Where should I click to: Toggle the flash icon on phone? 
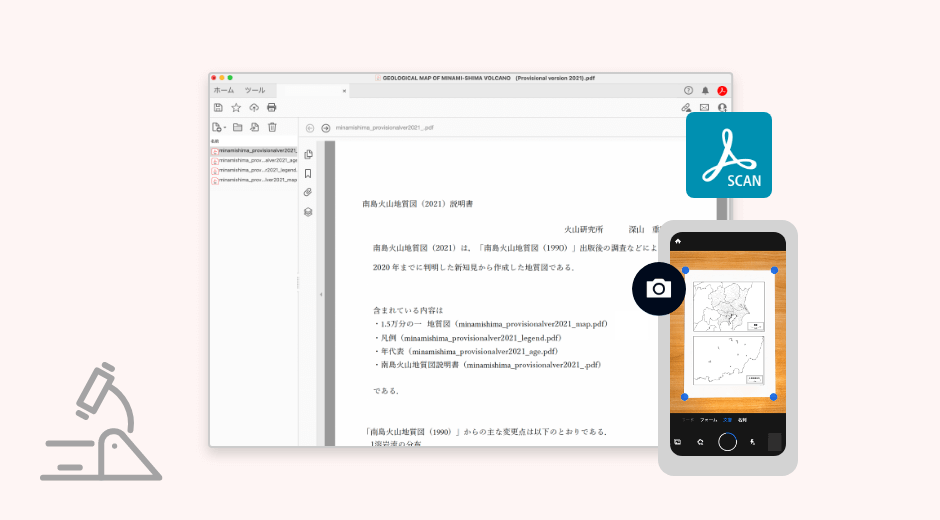click(752, 442)
